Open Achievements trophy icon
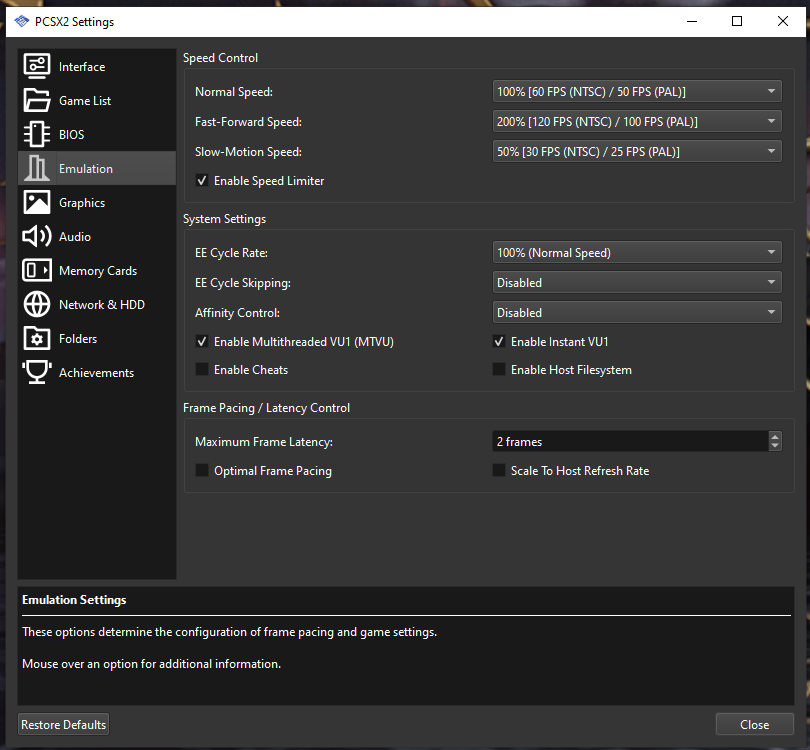 pyautogui.click(x=37, y=372)
